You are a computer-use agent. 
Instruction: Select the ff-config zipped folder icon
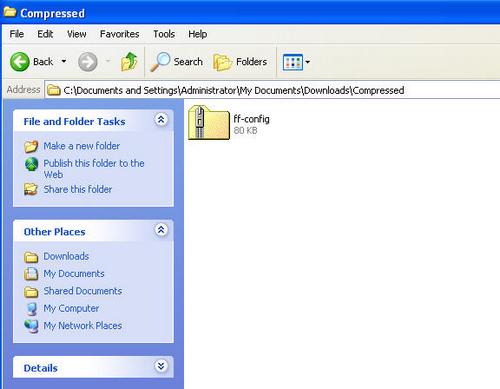point(209,122)
